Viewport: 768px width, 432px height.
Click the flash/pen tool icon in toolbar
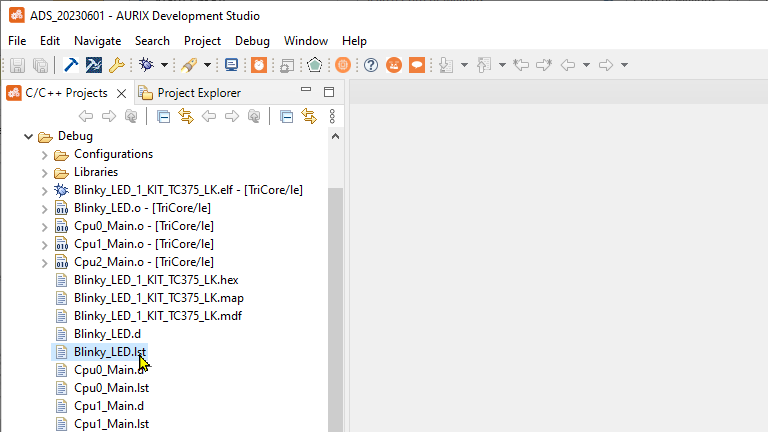189,65
